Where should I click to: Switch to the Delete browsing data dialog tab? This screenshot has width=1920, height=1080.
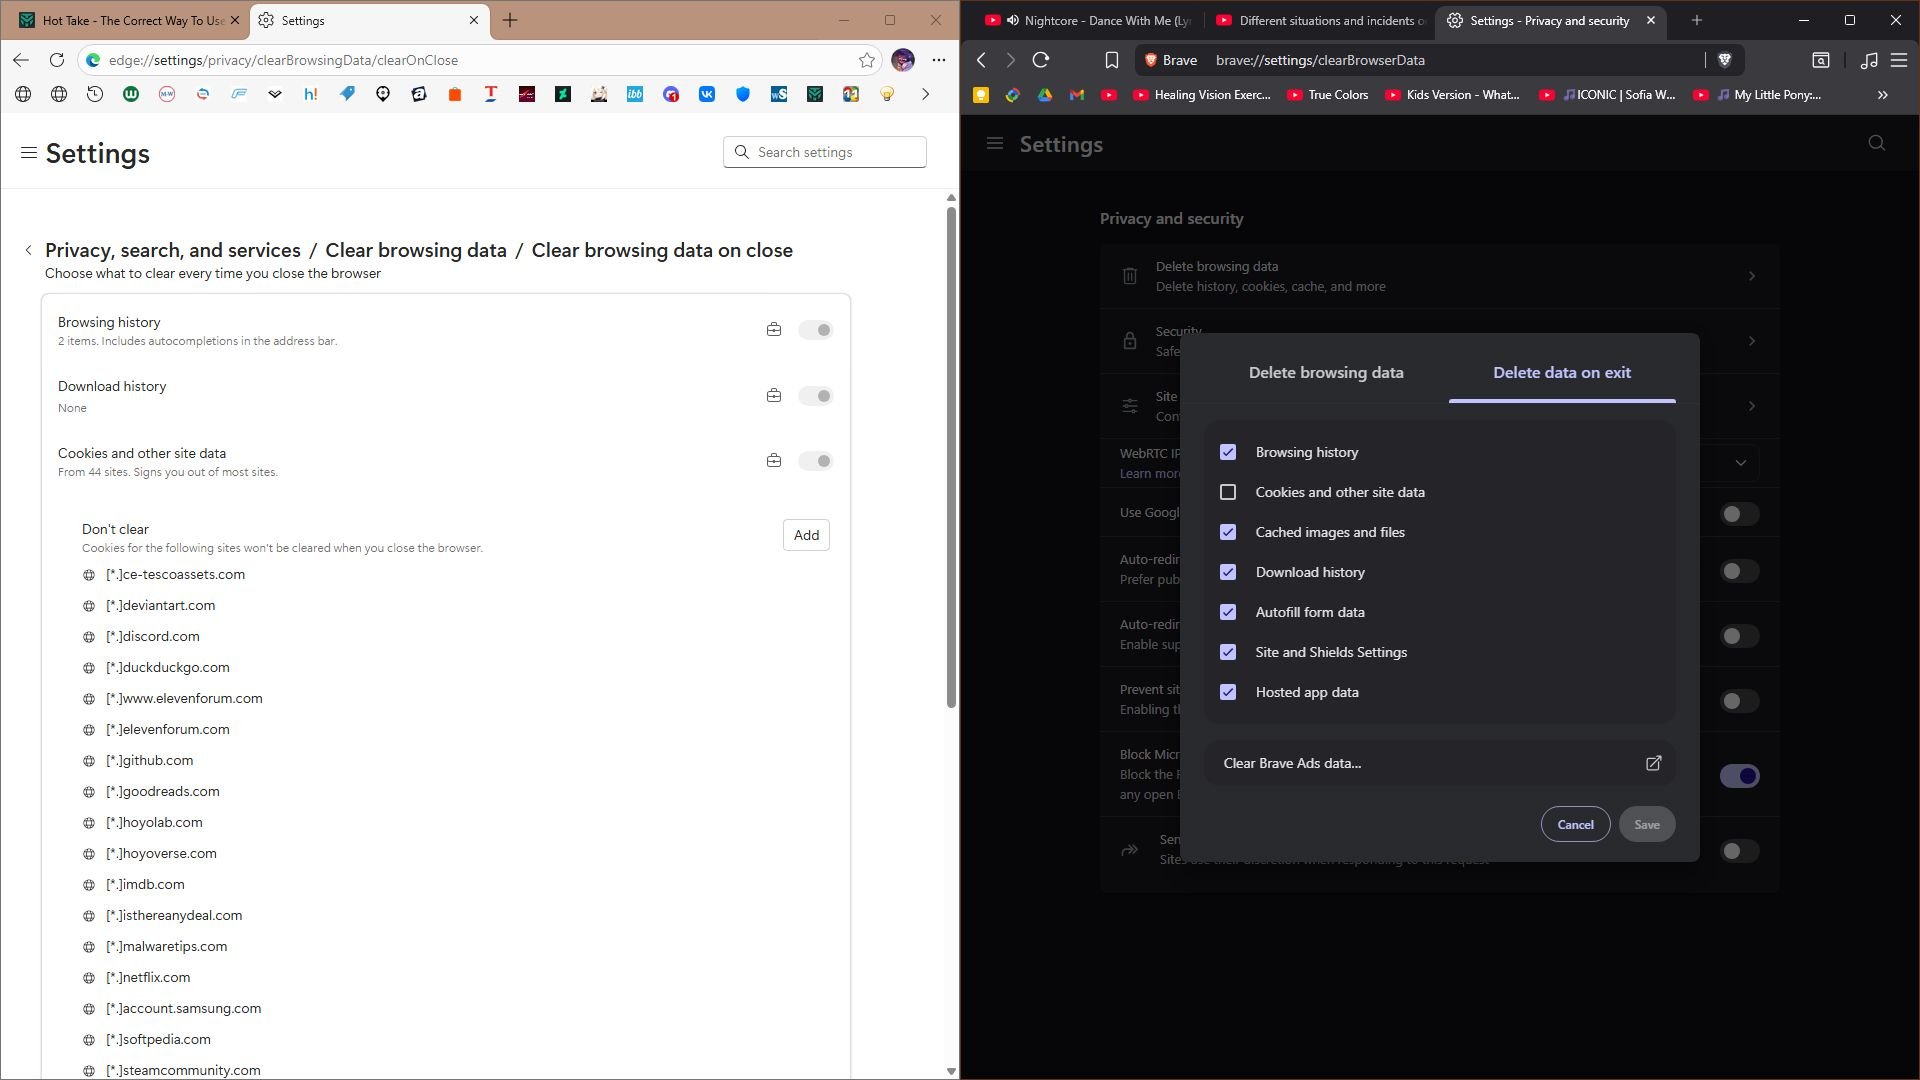click(x=1326, y=373)
